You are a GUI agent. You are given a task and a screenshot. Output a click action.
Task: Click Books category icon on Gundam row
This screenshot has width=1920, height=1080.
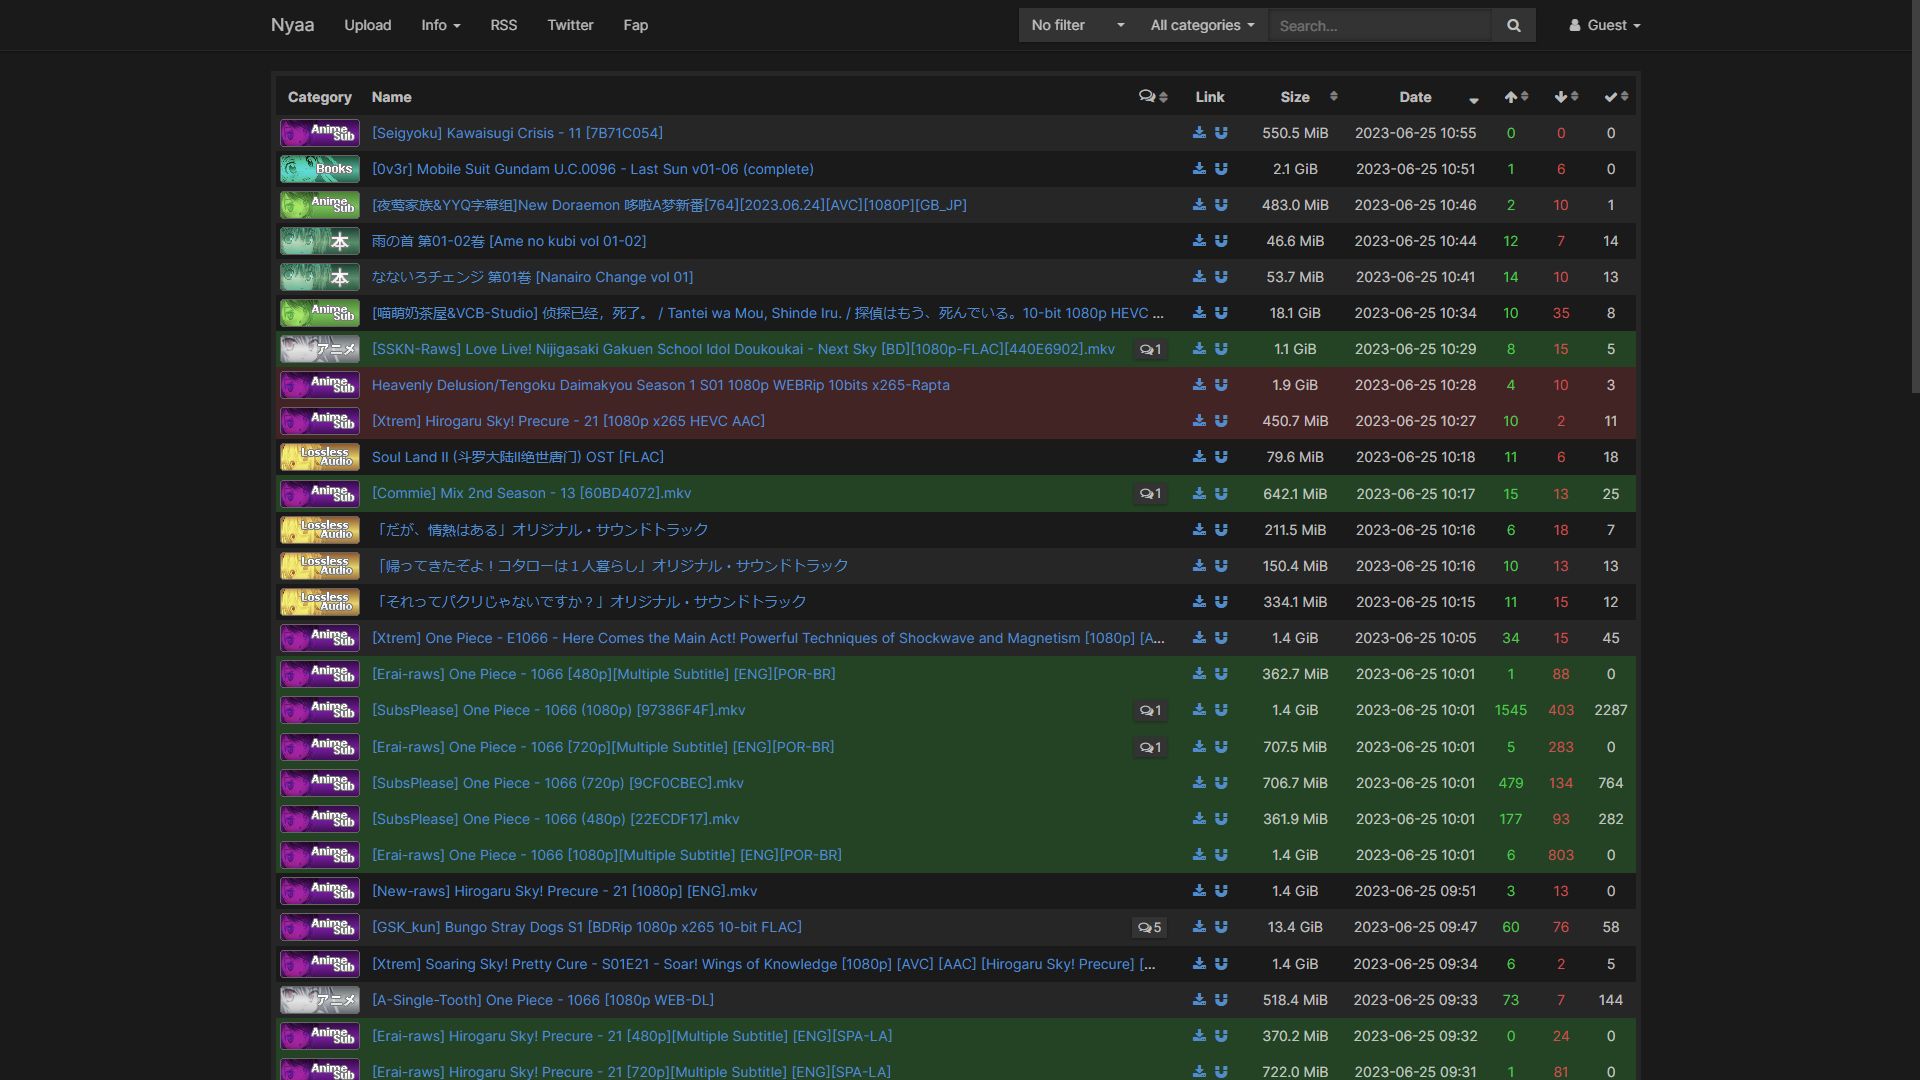pyautogui.click(x=319, y=169)
